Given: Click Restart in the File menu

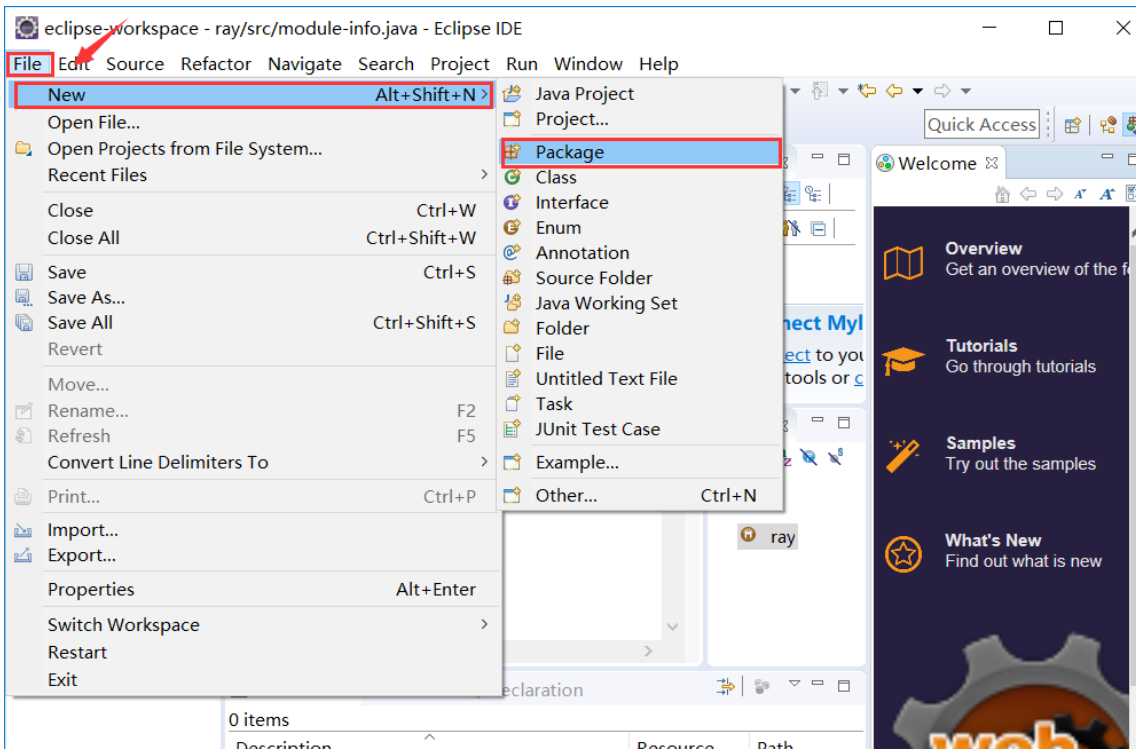Looking at the screenshot, I should [75, 652].
